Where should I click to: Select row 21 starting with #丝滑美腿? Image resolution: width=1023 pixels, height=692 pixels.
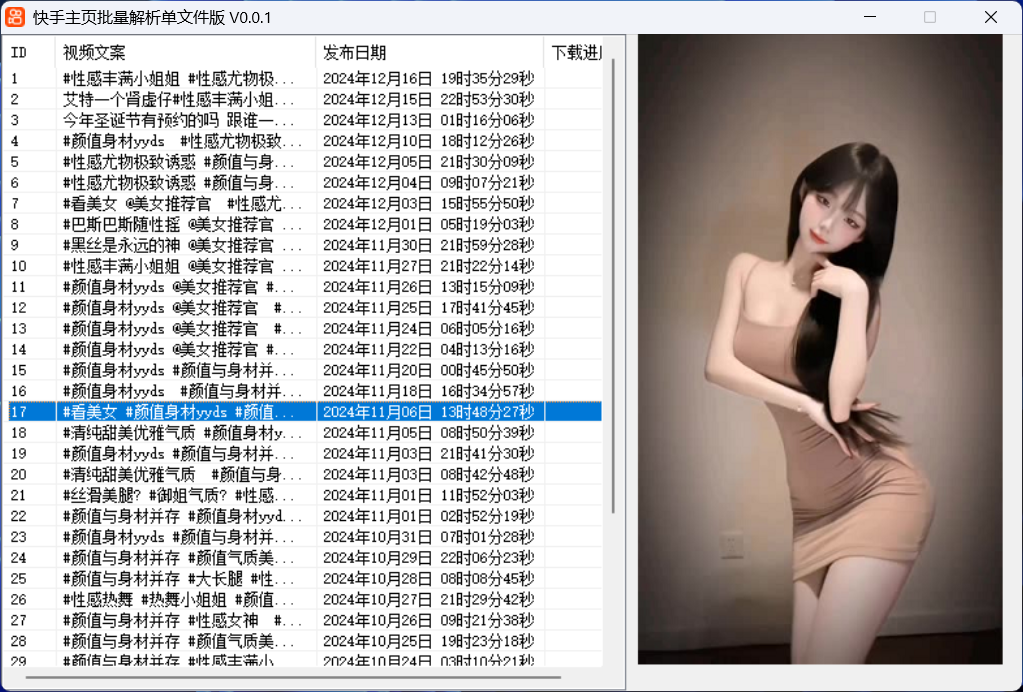(x=180, y=495)
